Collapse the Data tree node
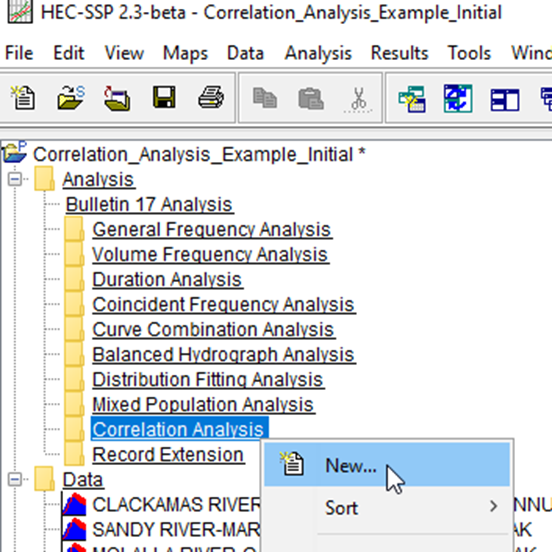 pyautogui.click(x=15, y=479)
